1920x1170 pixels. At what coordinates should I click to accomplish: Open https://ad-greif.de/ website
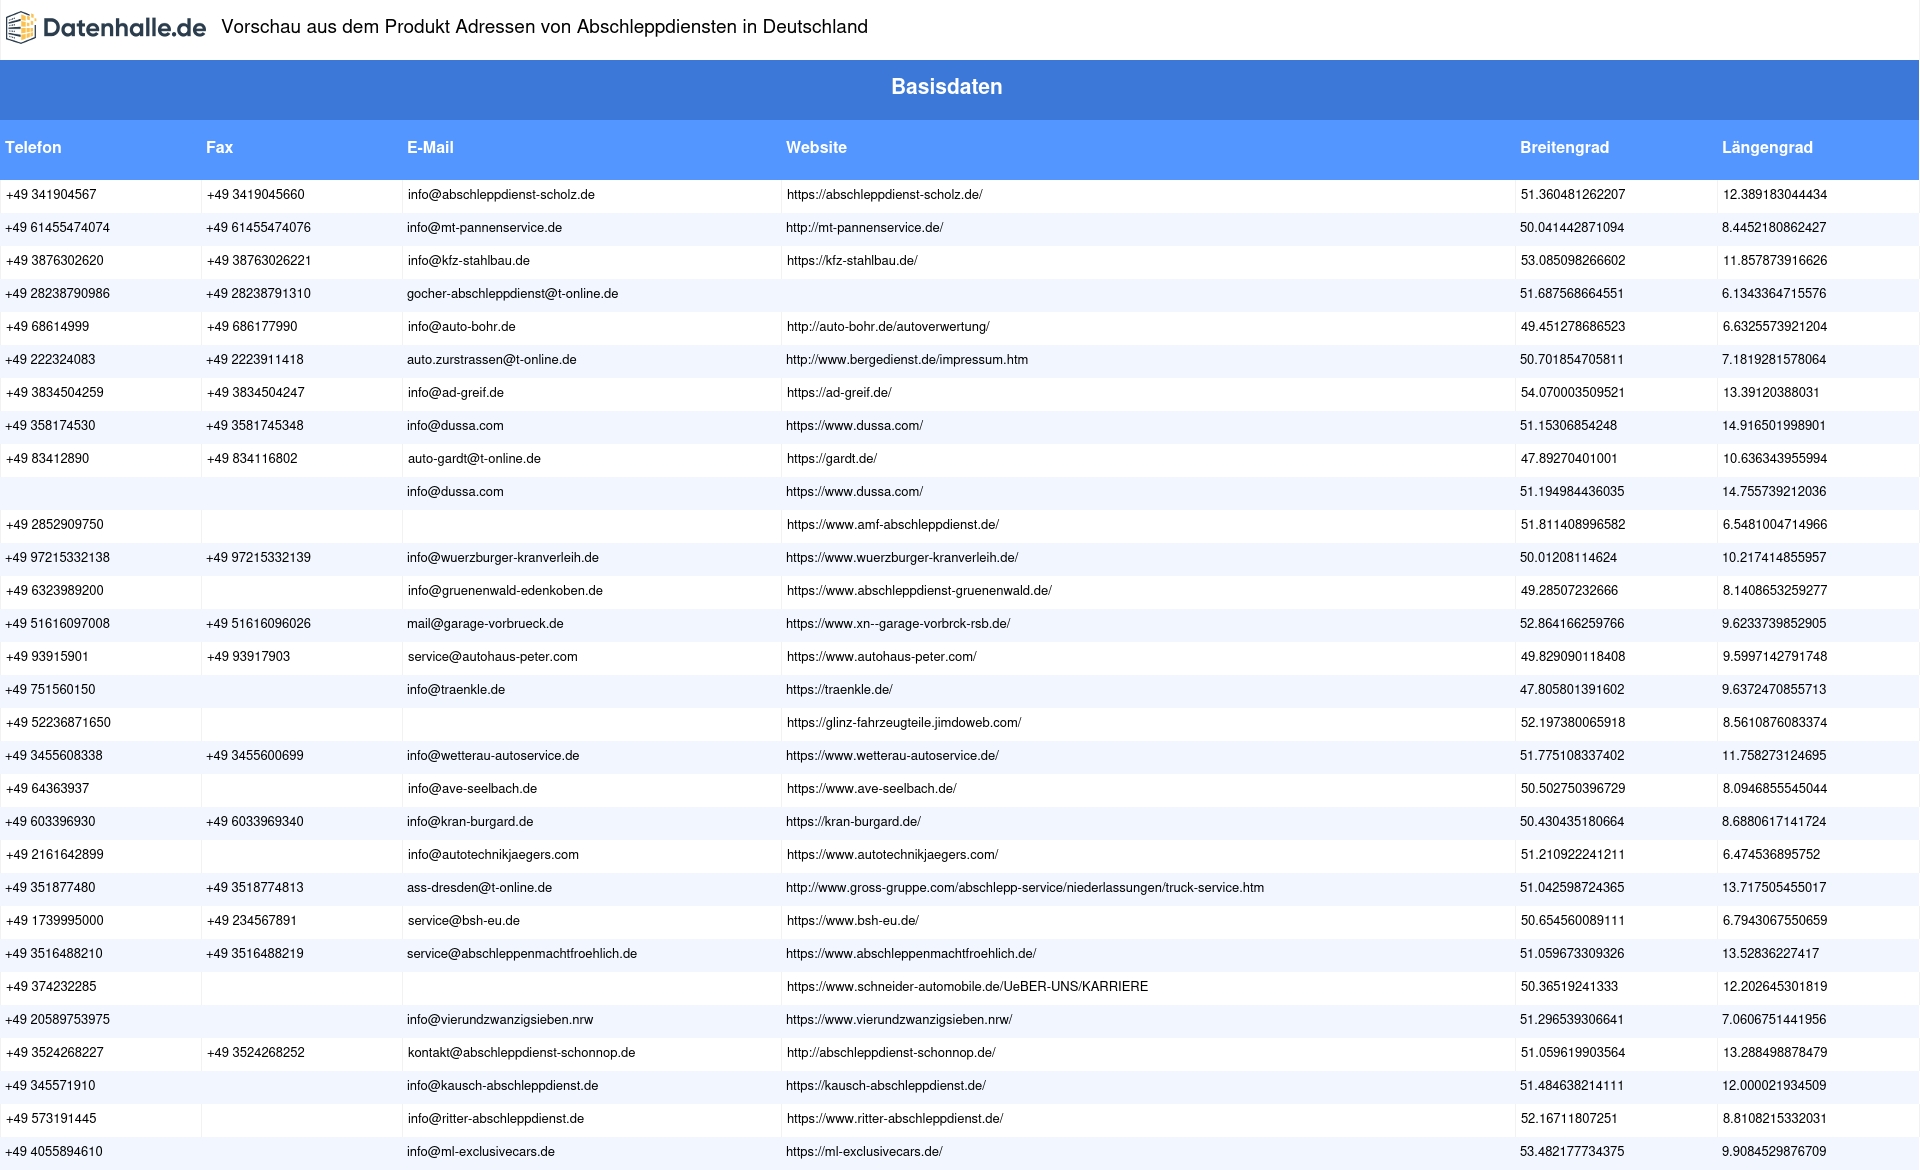839,393
